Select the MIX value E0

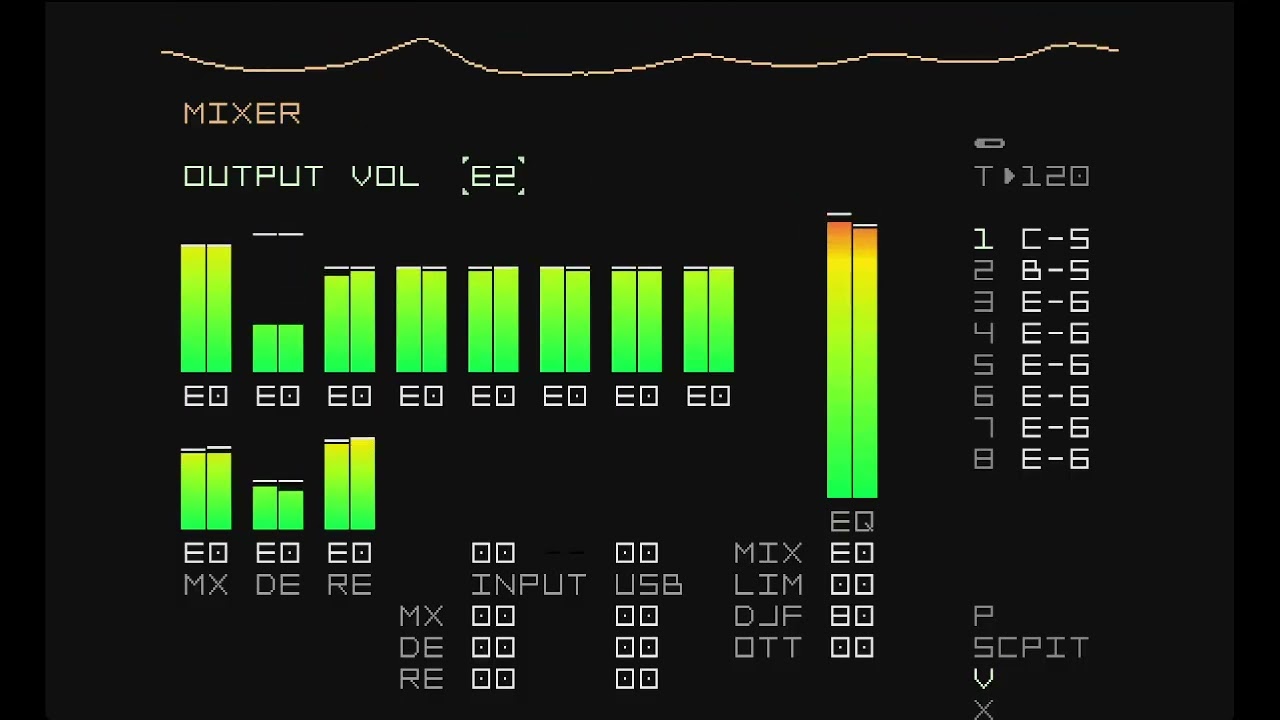852,553
